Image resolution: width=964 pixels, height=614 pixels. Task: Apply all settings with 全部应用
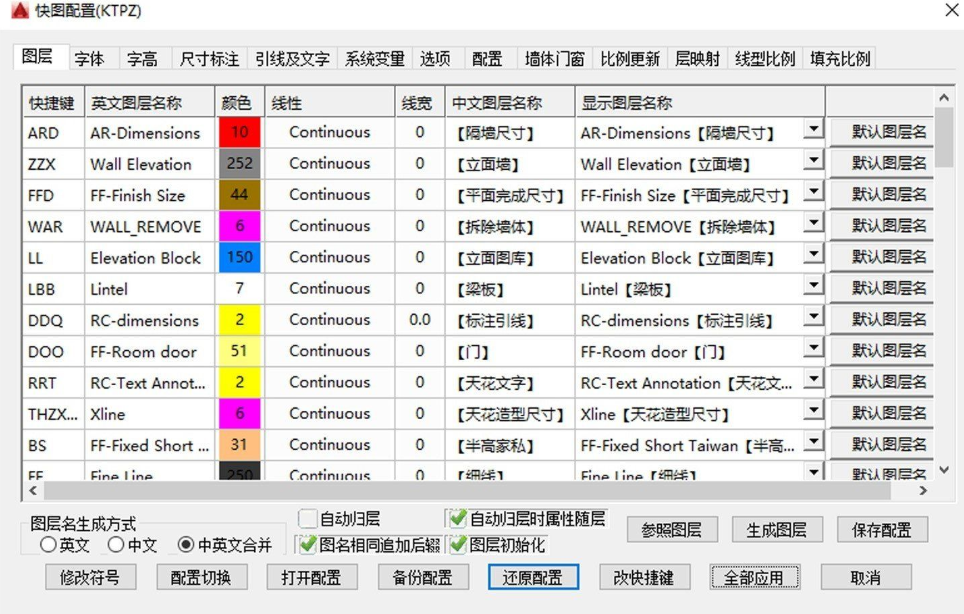point(755,578)
